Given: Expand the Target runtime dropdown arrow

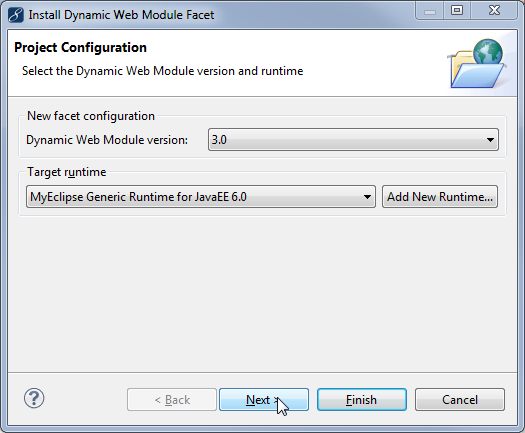Looking at the screenshot, I should tap(367, 197).
